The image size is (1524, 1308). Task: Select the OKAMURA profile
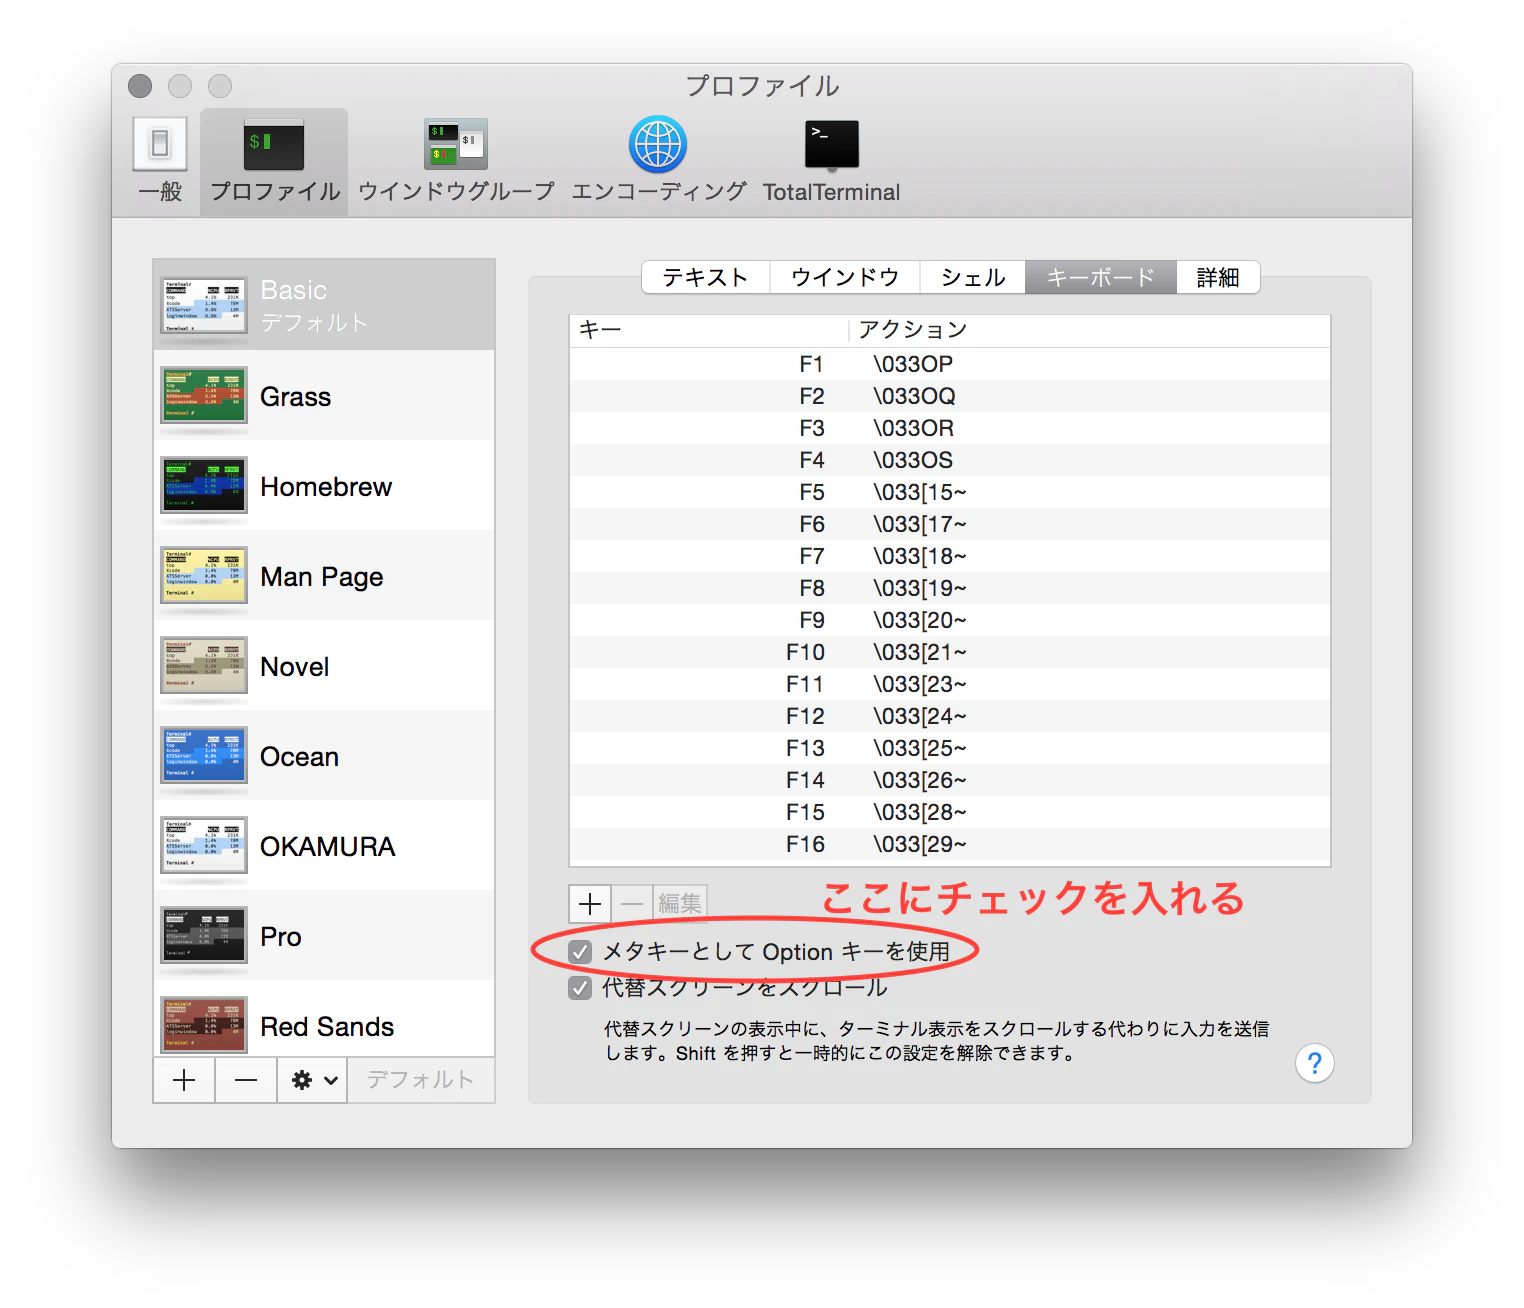tap(324, 846)
